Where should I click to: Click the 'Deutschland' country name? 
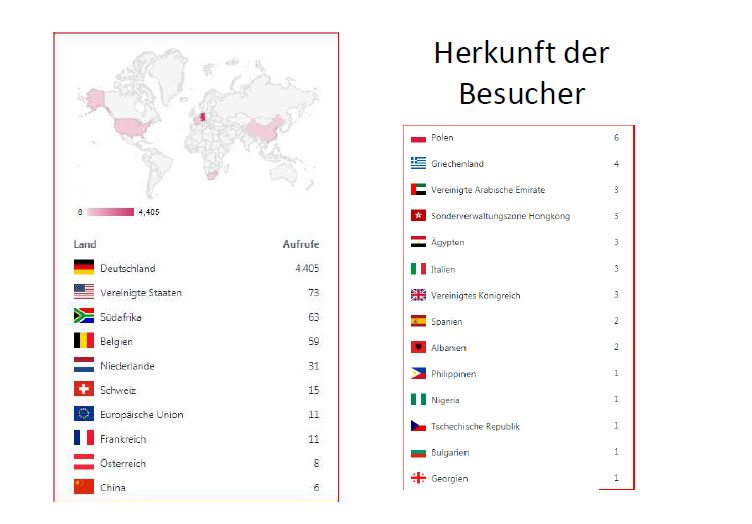tap(128, 268)
